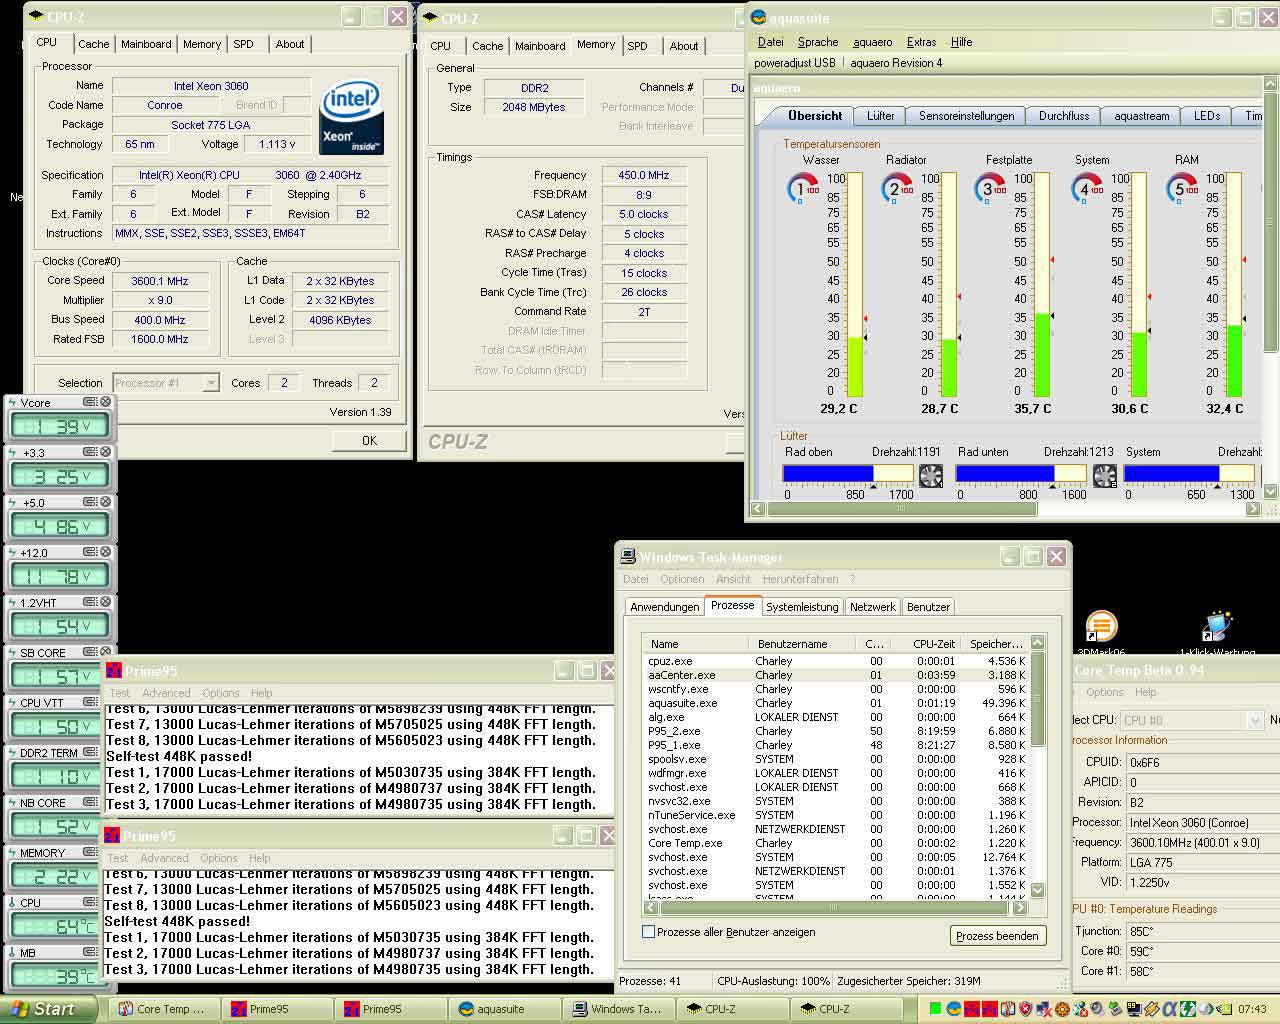Click the Windows Task Manager title icon
Screen dimensions: 1280x1024
coord(628,557)
